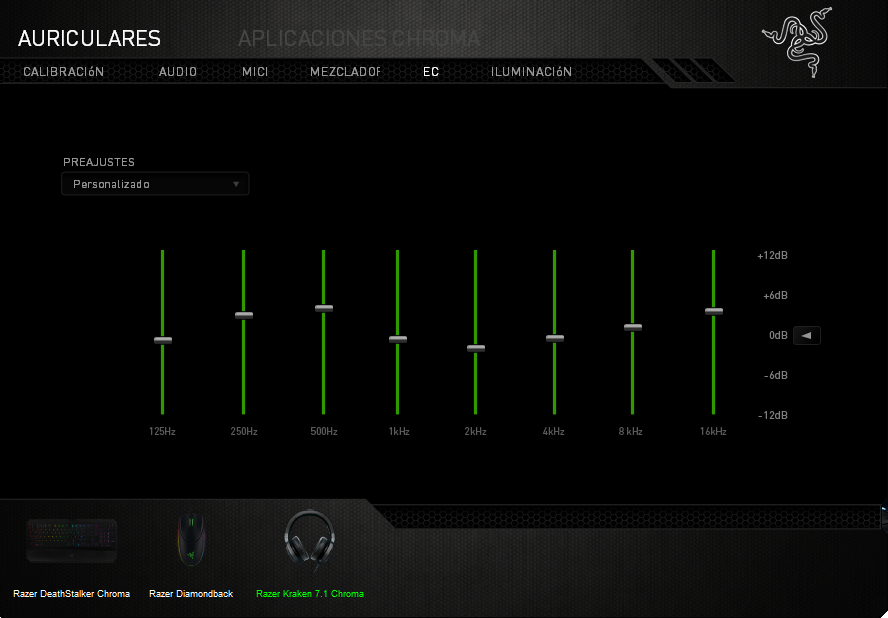Click the 4kHz slider handle

click(x=555, y=338)
